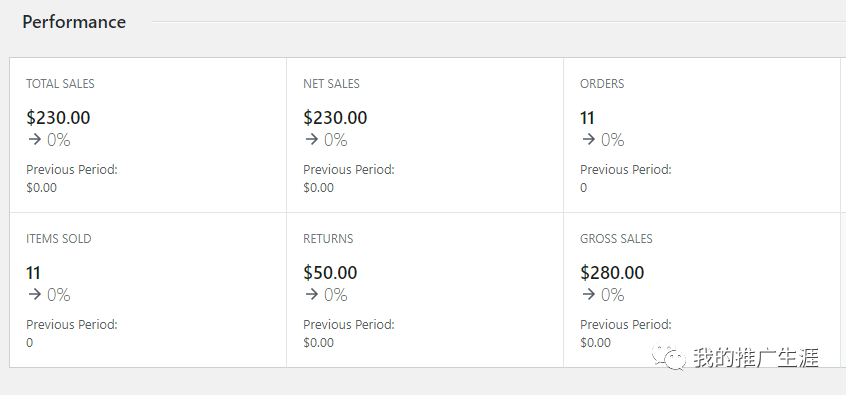846x395 pixels.
Task: Click the $230.00 Total Sales value
Action: click(58, 118)
